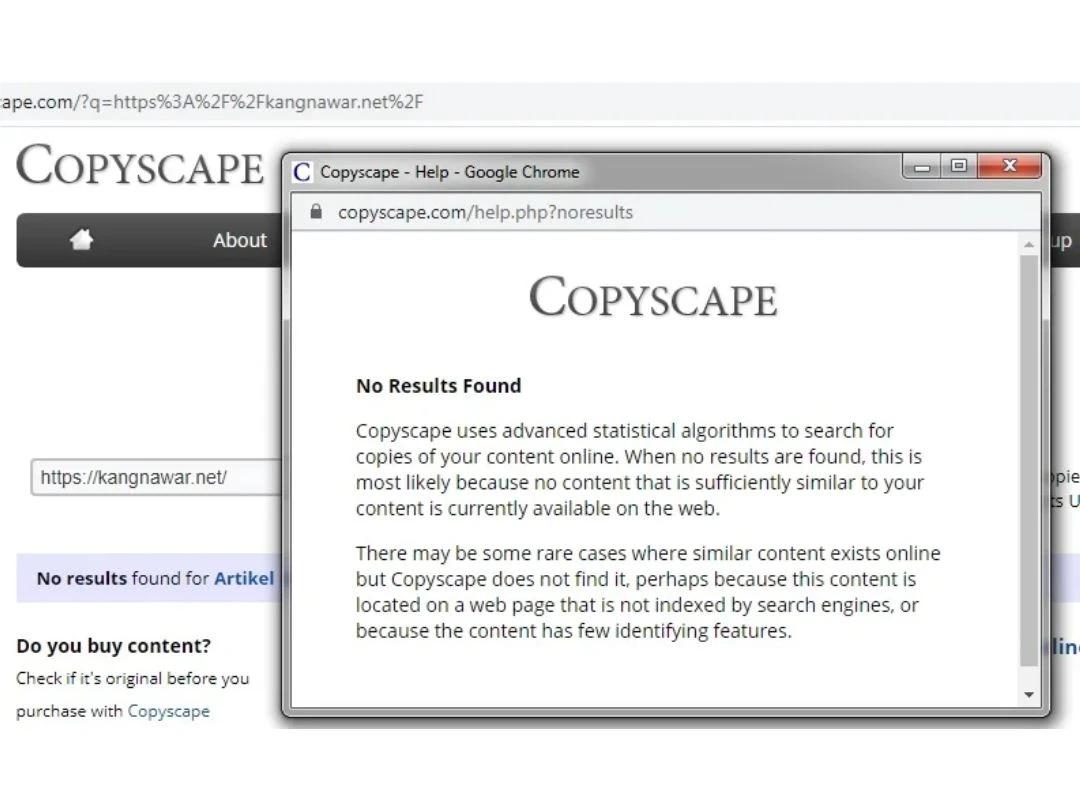The image size is (1080, 810).
Task: Open the Artikel link in results banner
Action: point(244,578)
